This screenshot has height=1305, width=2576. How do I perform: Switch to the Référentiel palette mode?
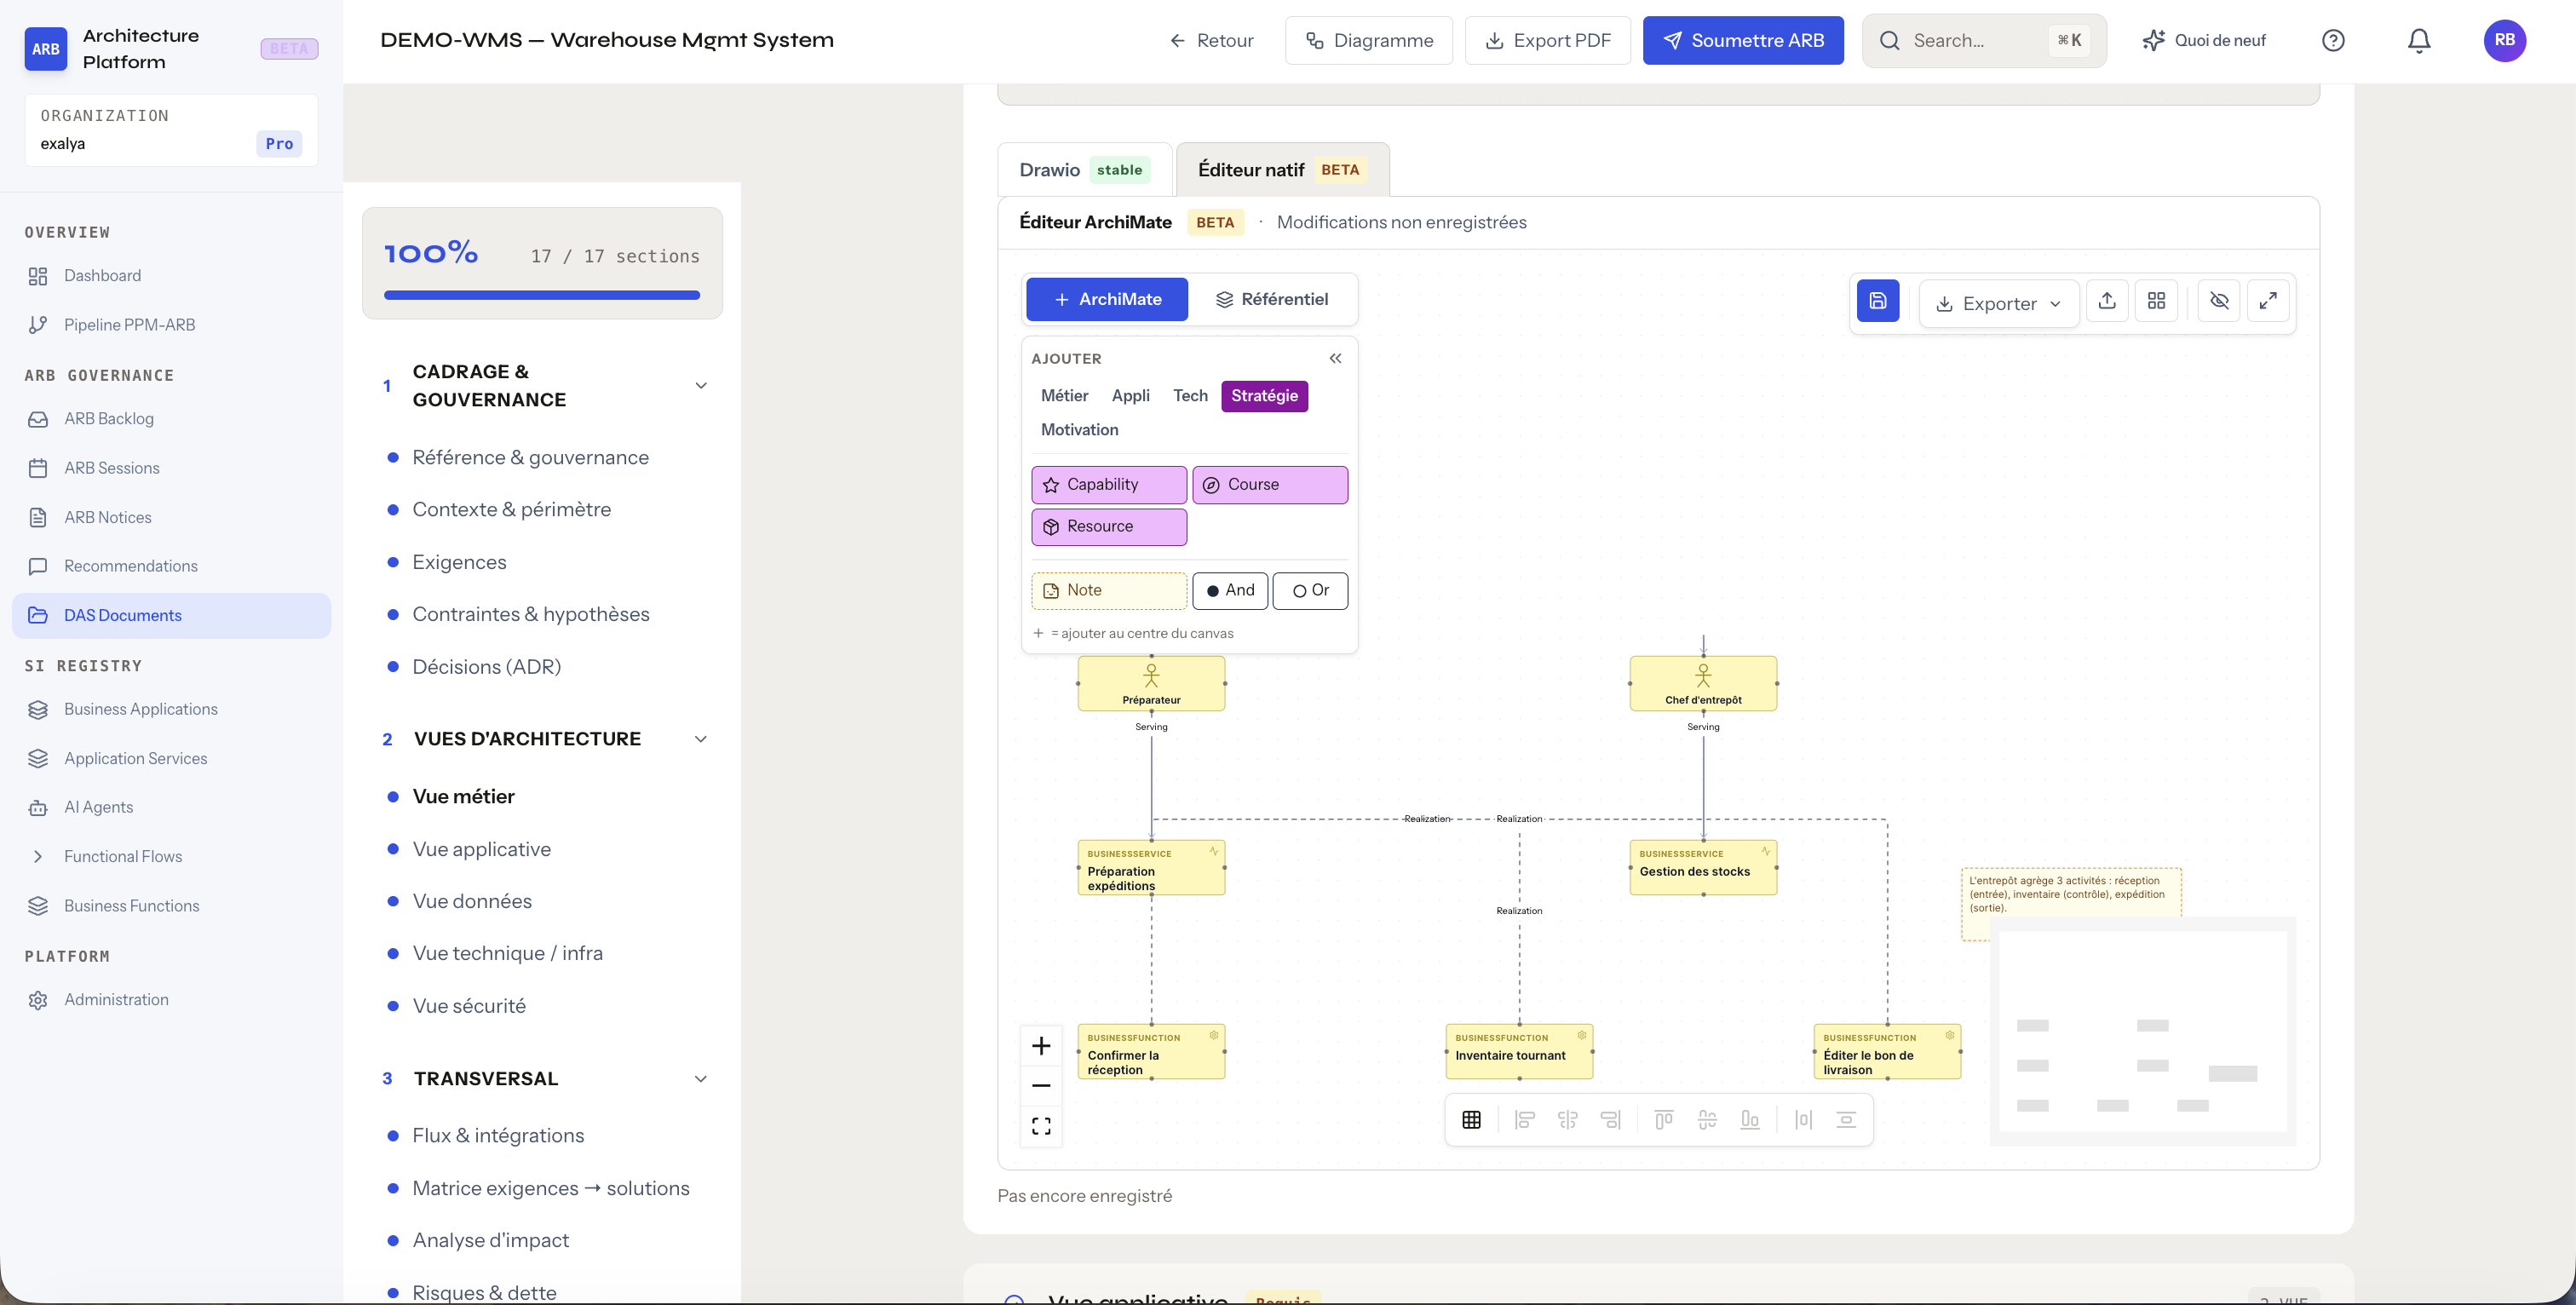click(x=1271, y=300)
